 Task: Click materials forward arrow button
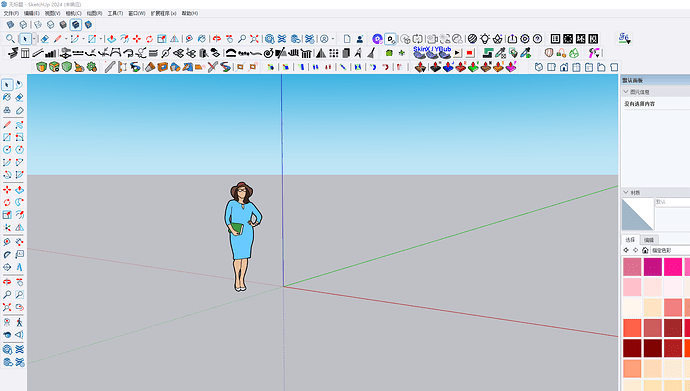[635, 250]
